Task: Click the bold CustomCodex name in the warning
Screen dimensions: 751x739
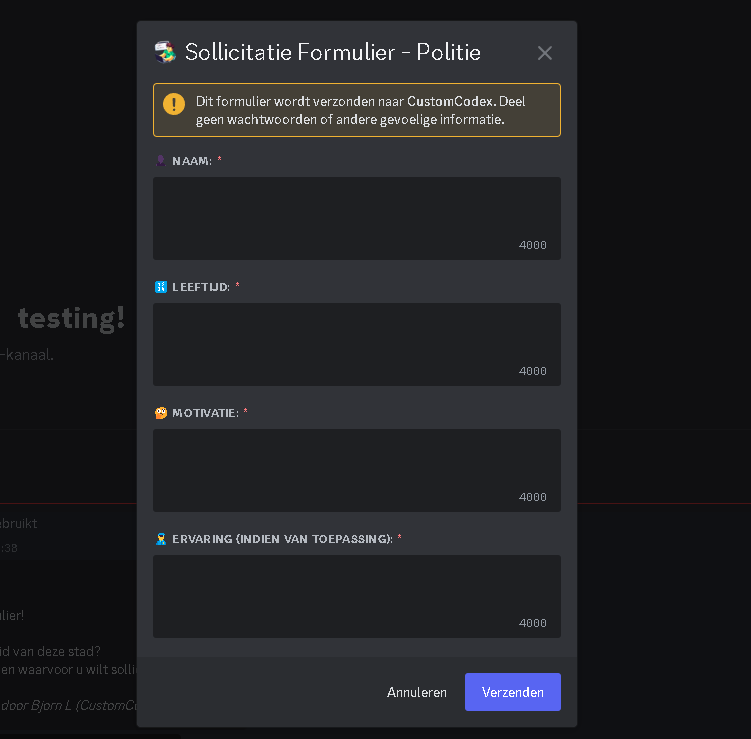Action: (451, 102)
